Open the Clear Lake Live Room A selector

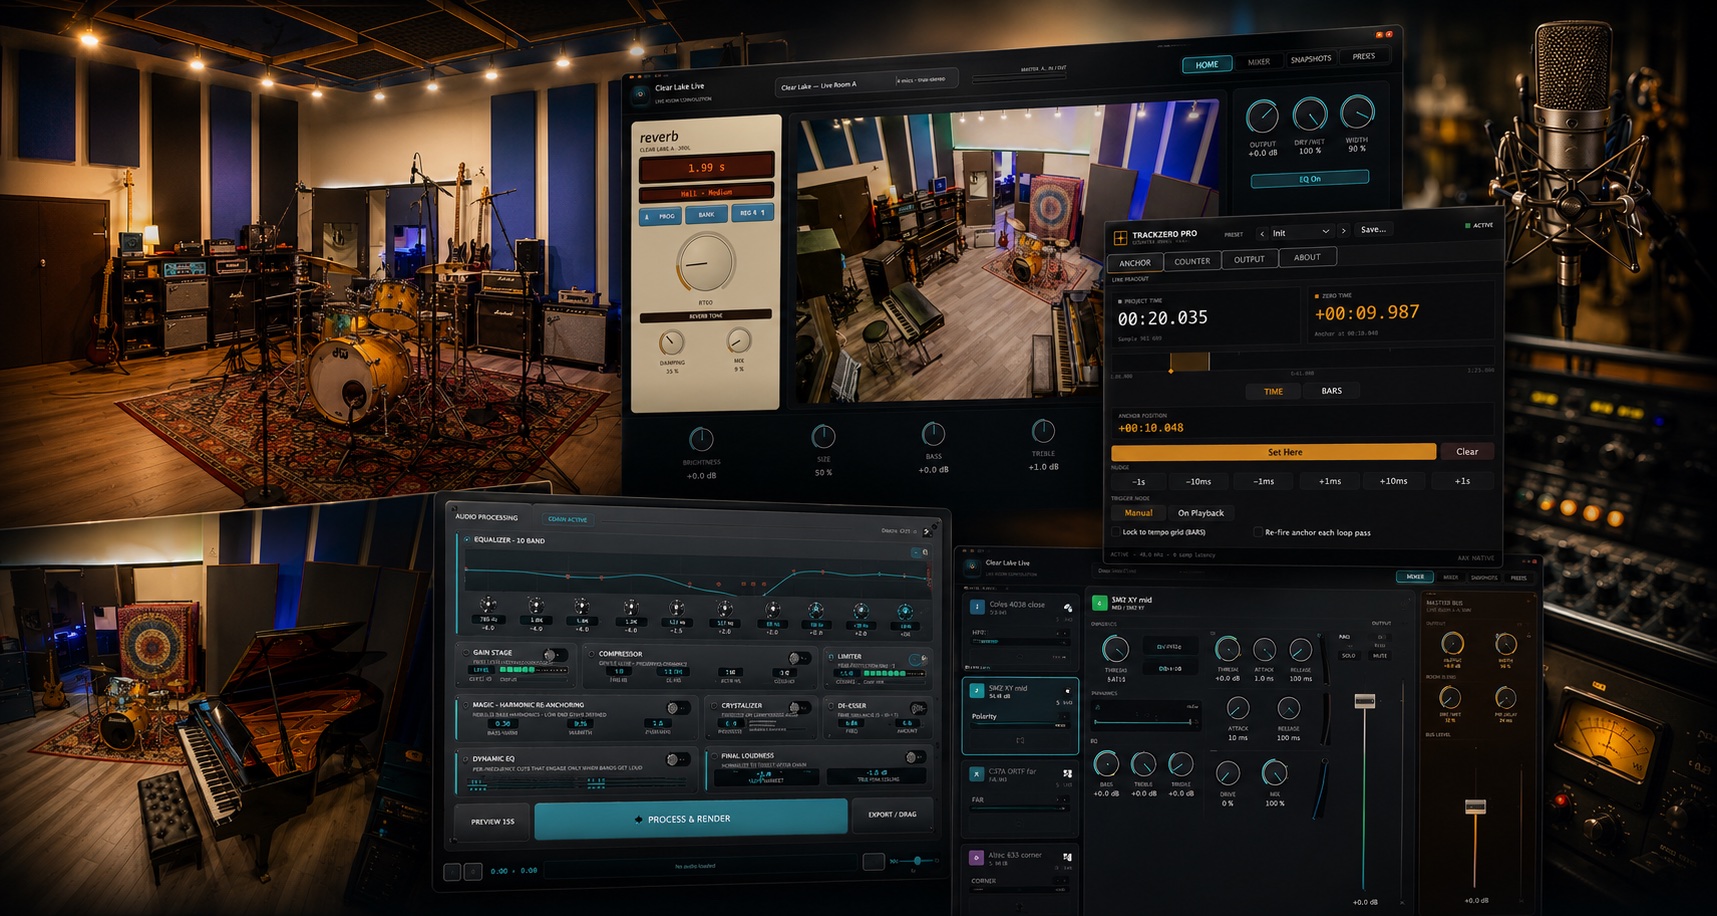click(x=867, y=83)
